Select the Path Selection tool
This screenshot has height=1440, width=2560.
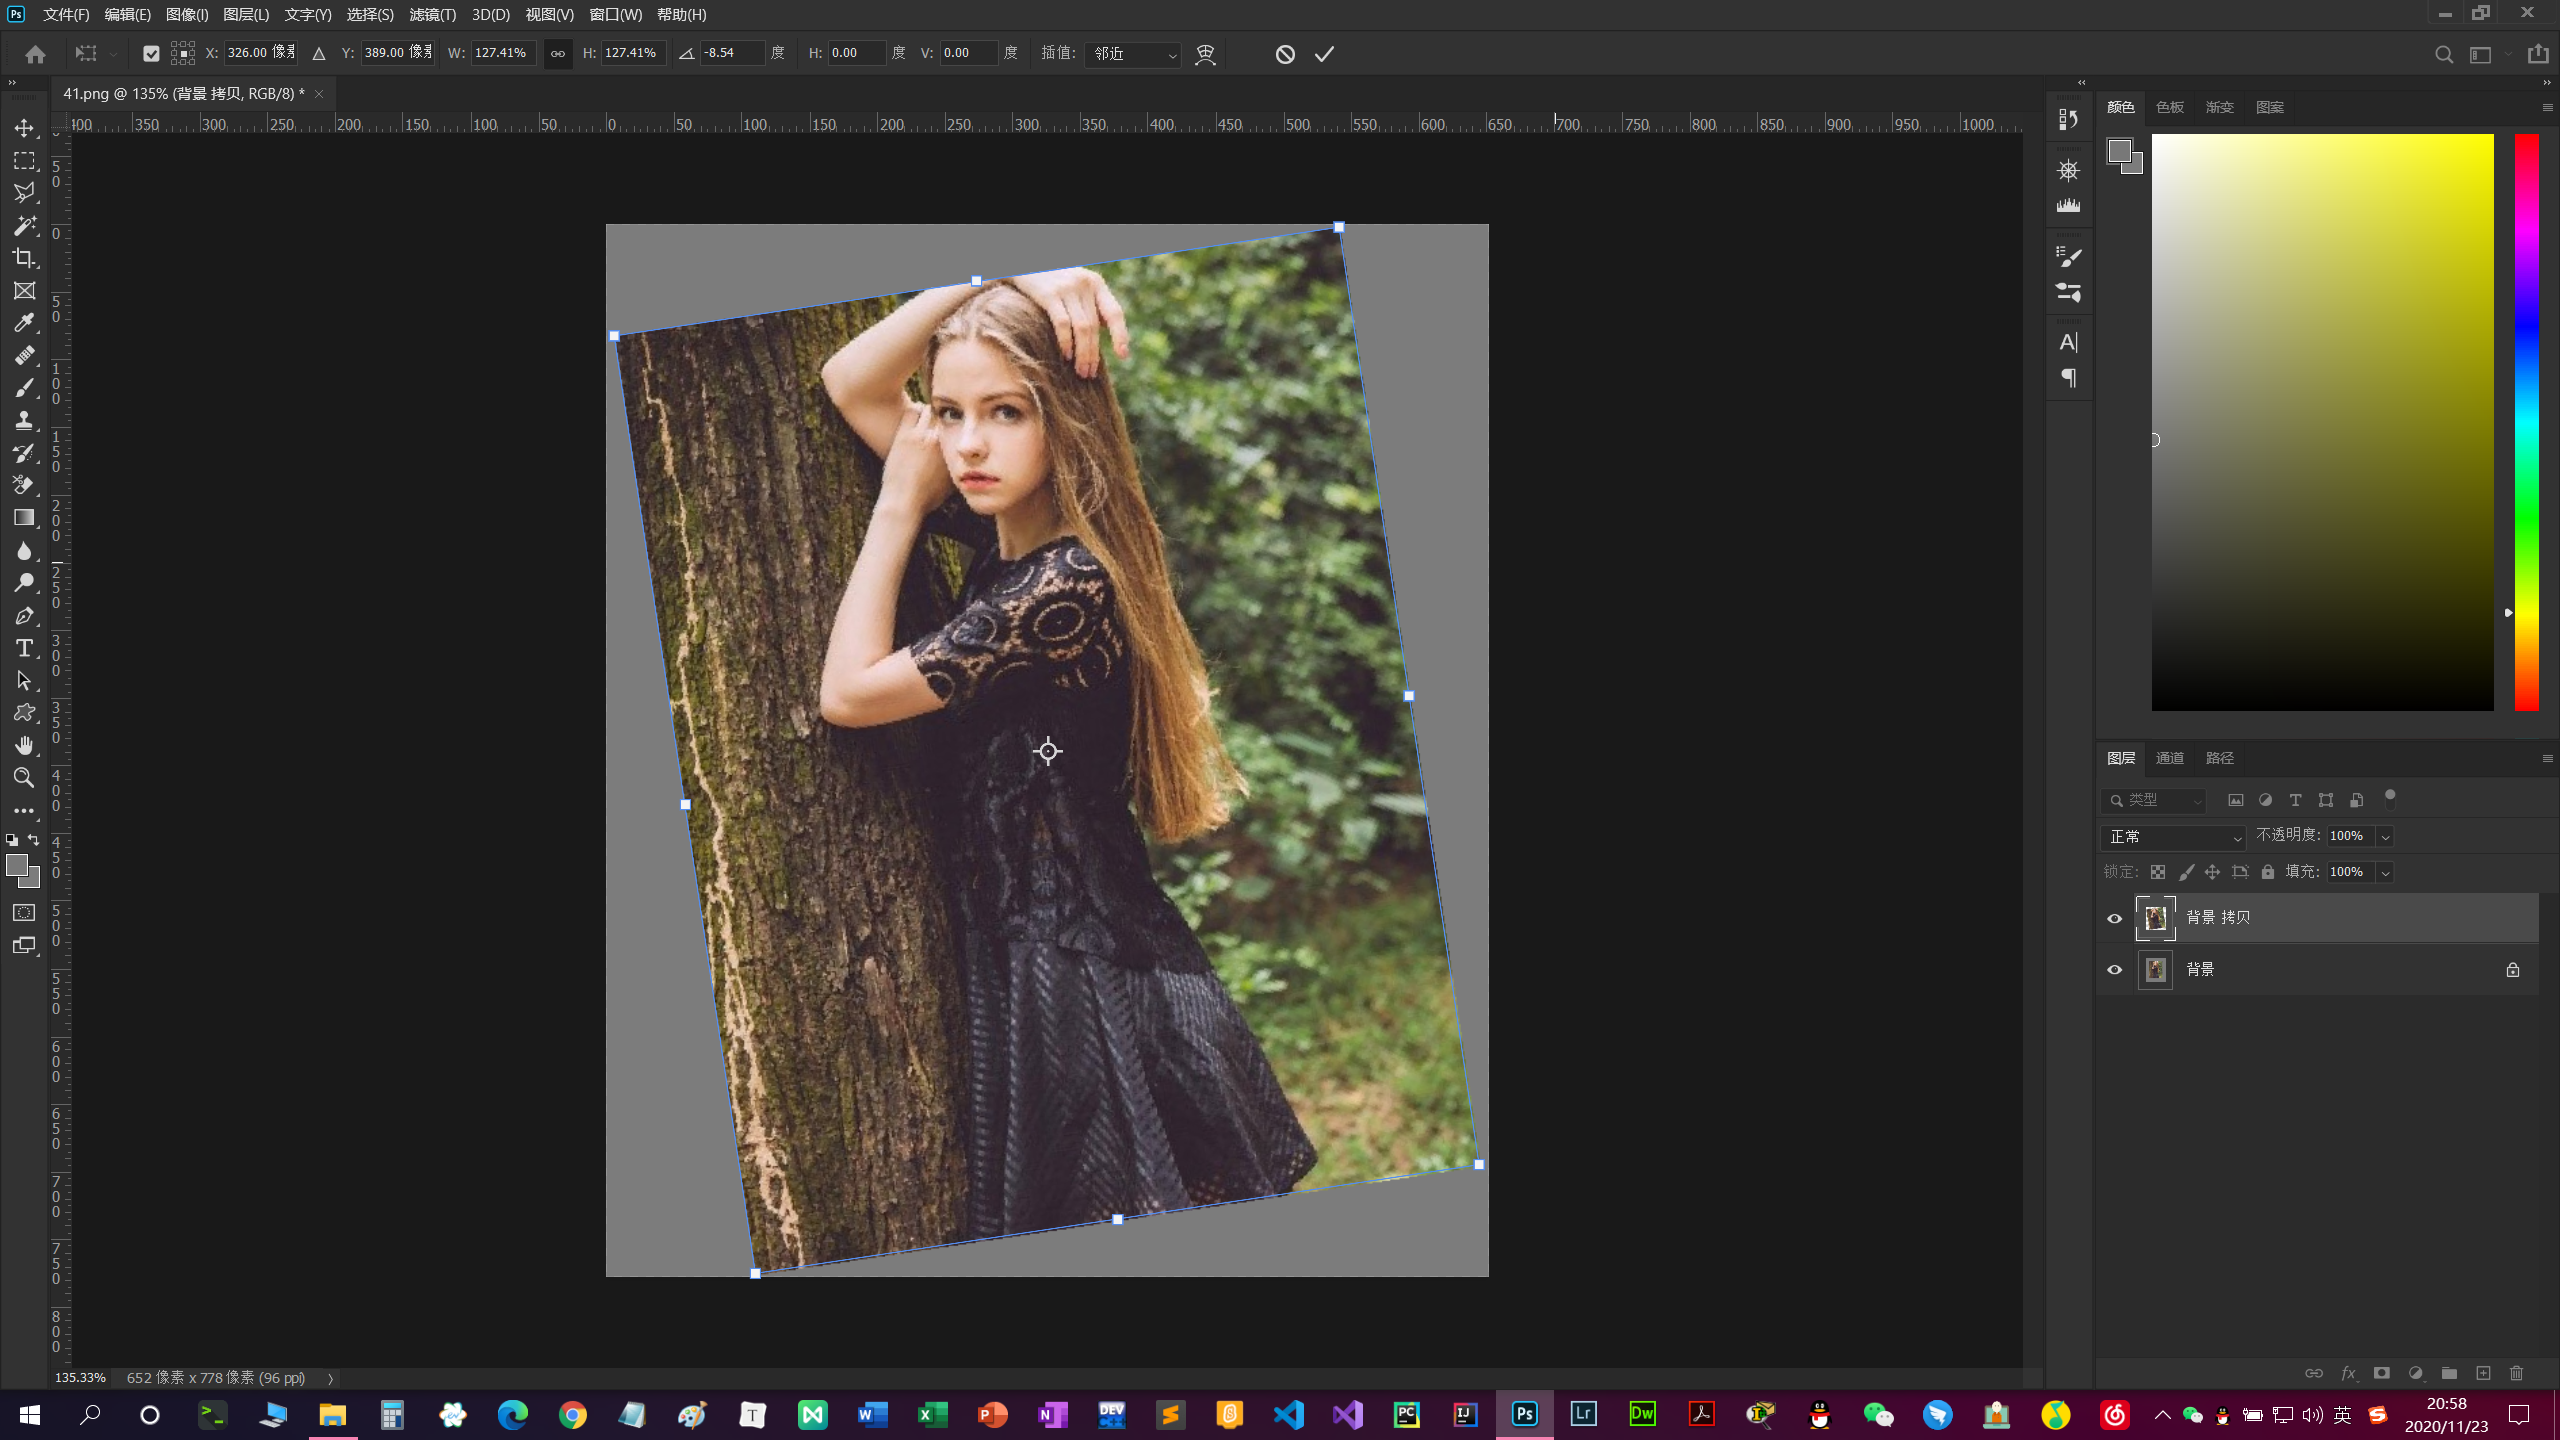tap(24, 681)
